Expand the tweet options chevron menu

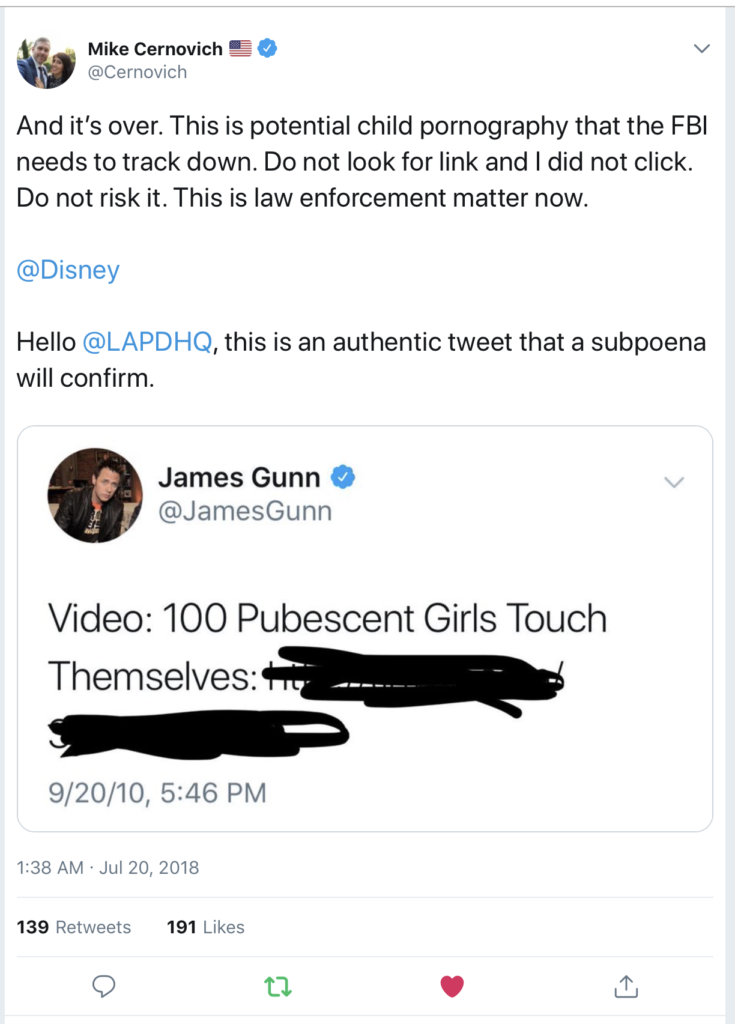[x=702, y=48]
